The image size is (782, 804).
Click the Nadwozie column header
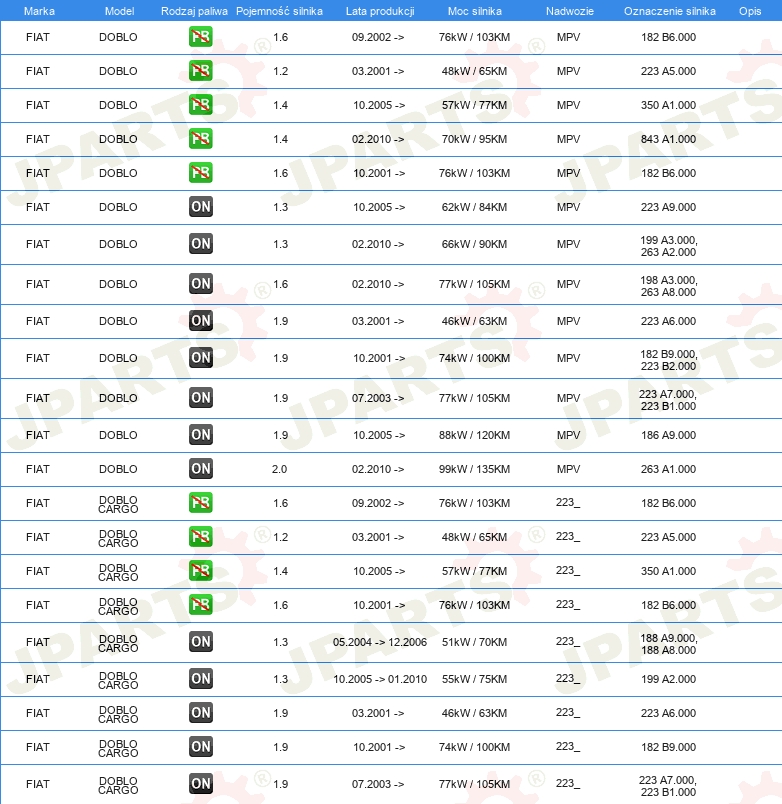(570, 11)
